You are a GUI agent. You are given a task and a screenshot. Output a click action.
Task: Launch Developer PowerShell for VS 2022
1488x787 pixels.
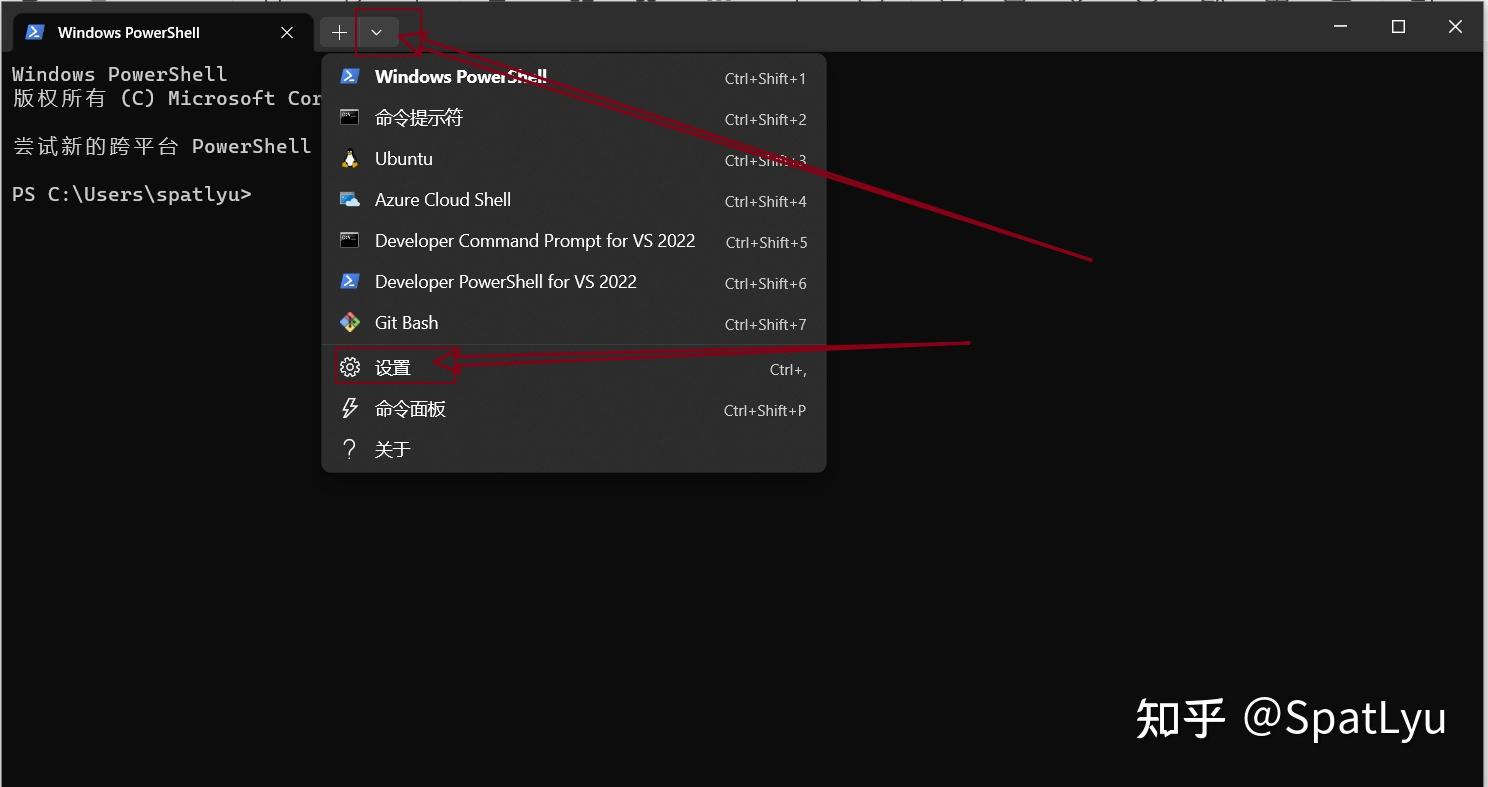pos(505,281)
